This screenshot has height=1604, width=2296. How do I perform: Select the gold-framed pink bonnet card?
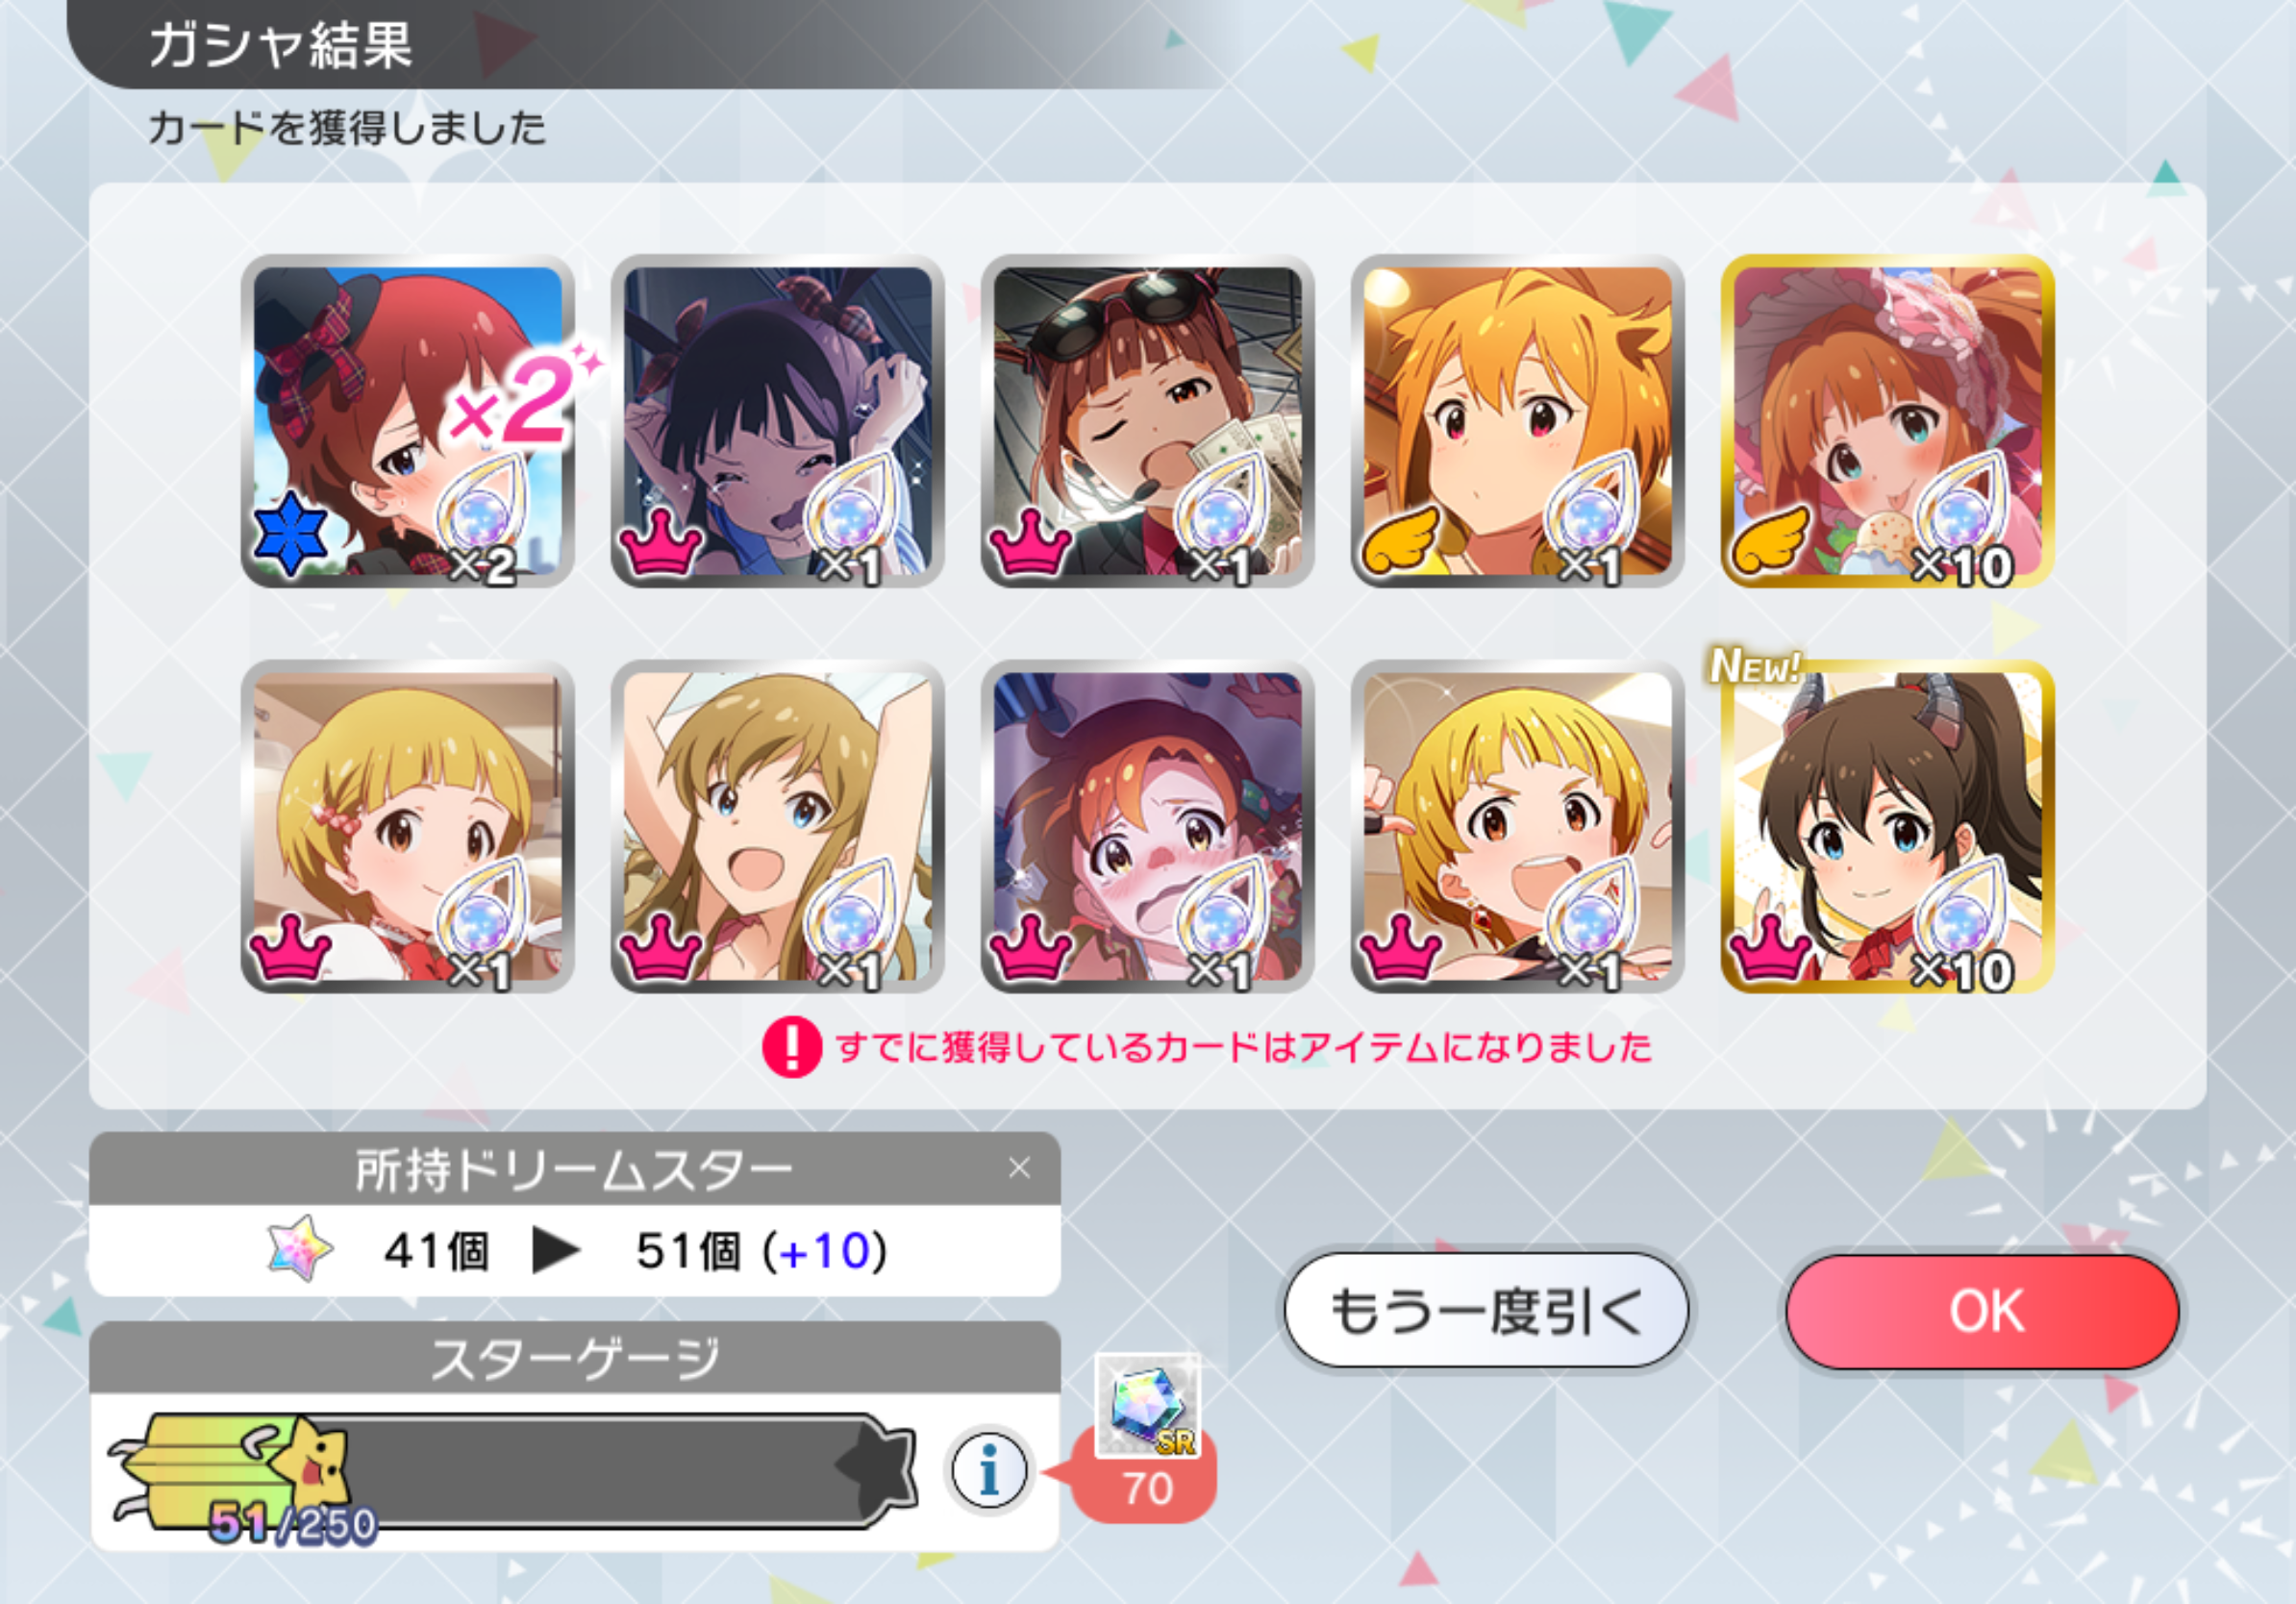[1888, 421]
